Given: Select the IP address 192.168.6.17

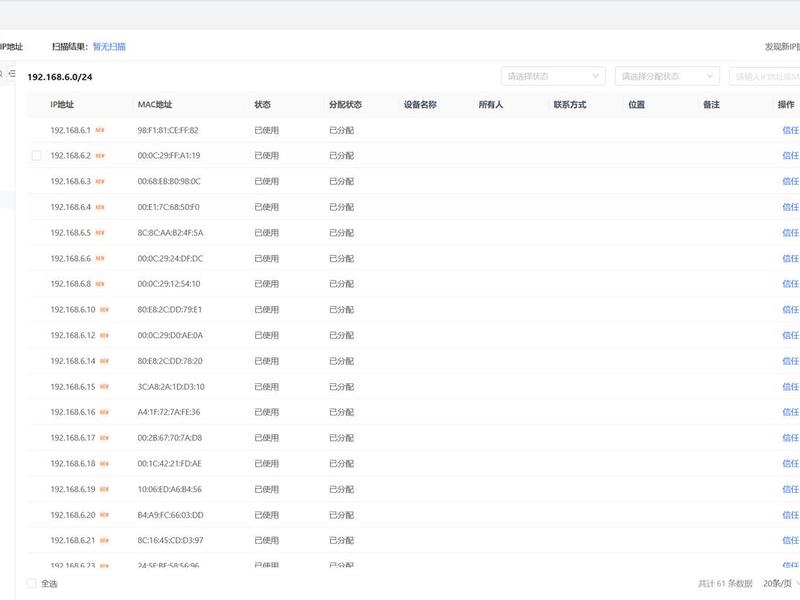Looking at the screenshot, I should (72, 438).
